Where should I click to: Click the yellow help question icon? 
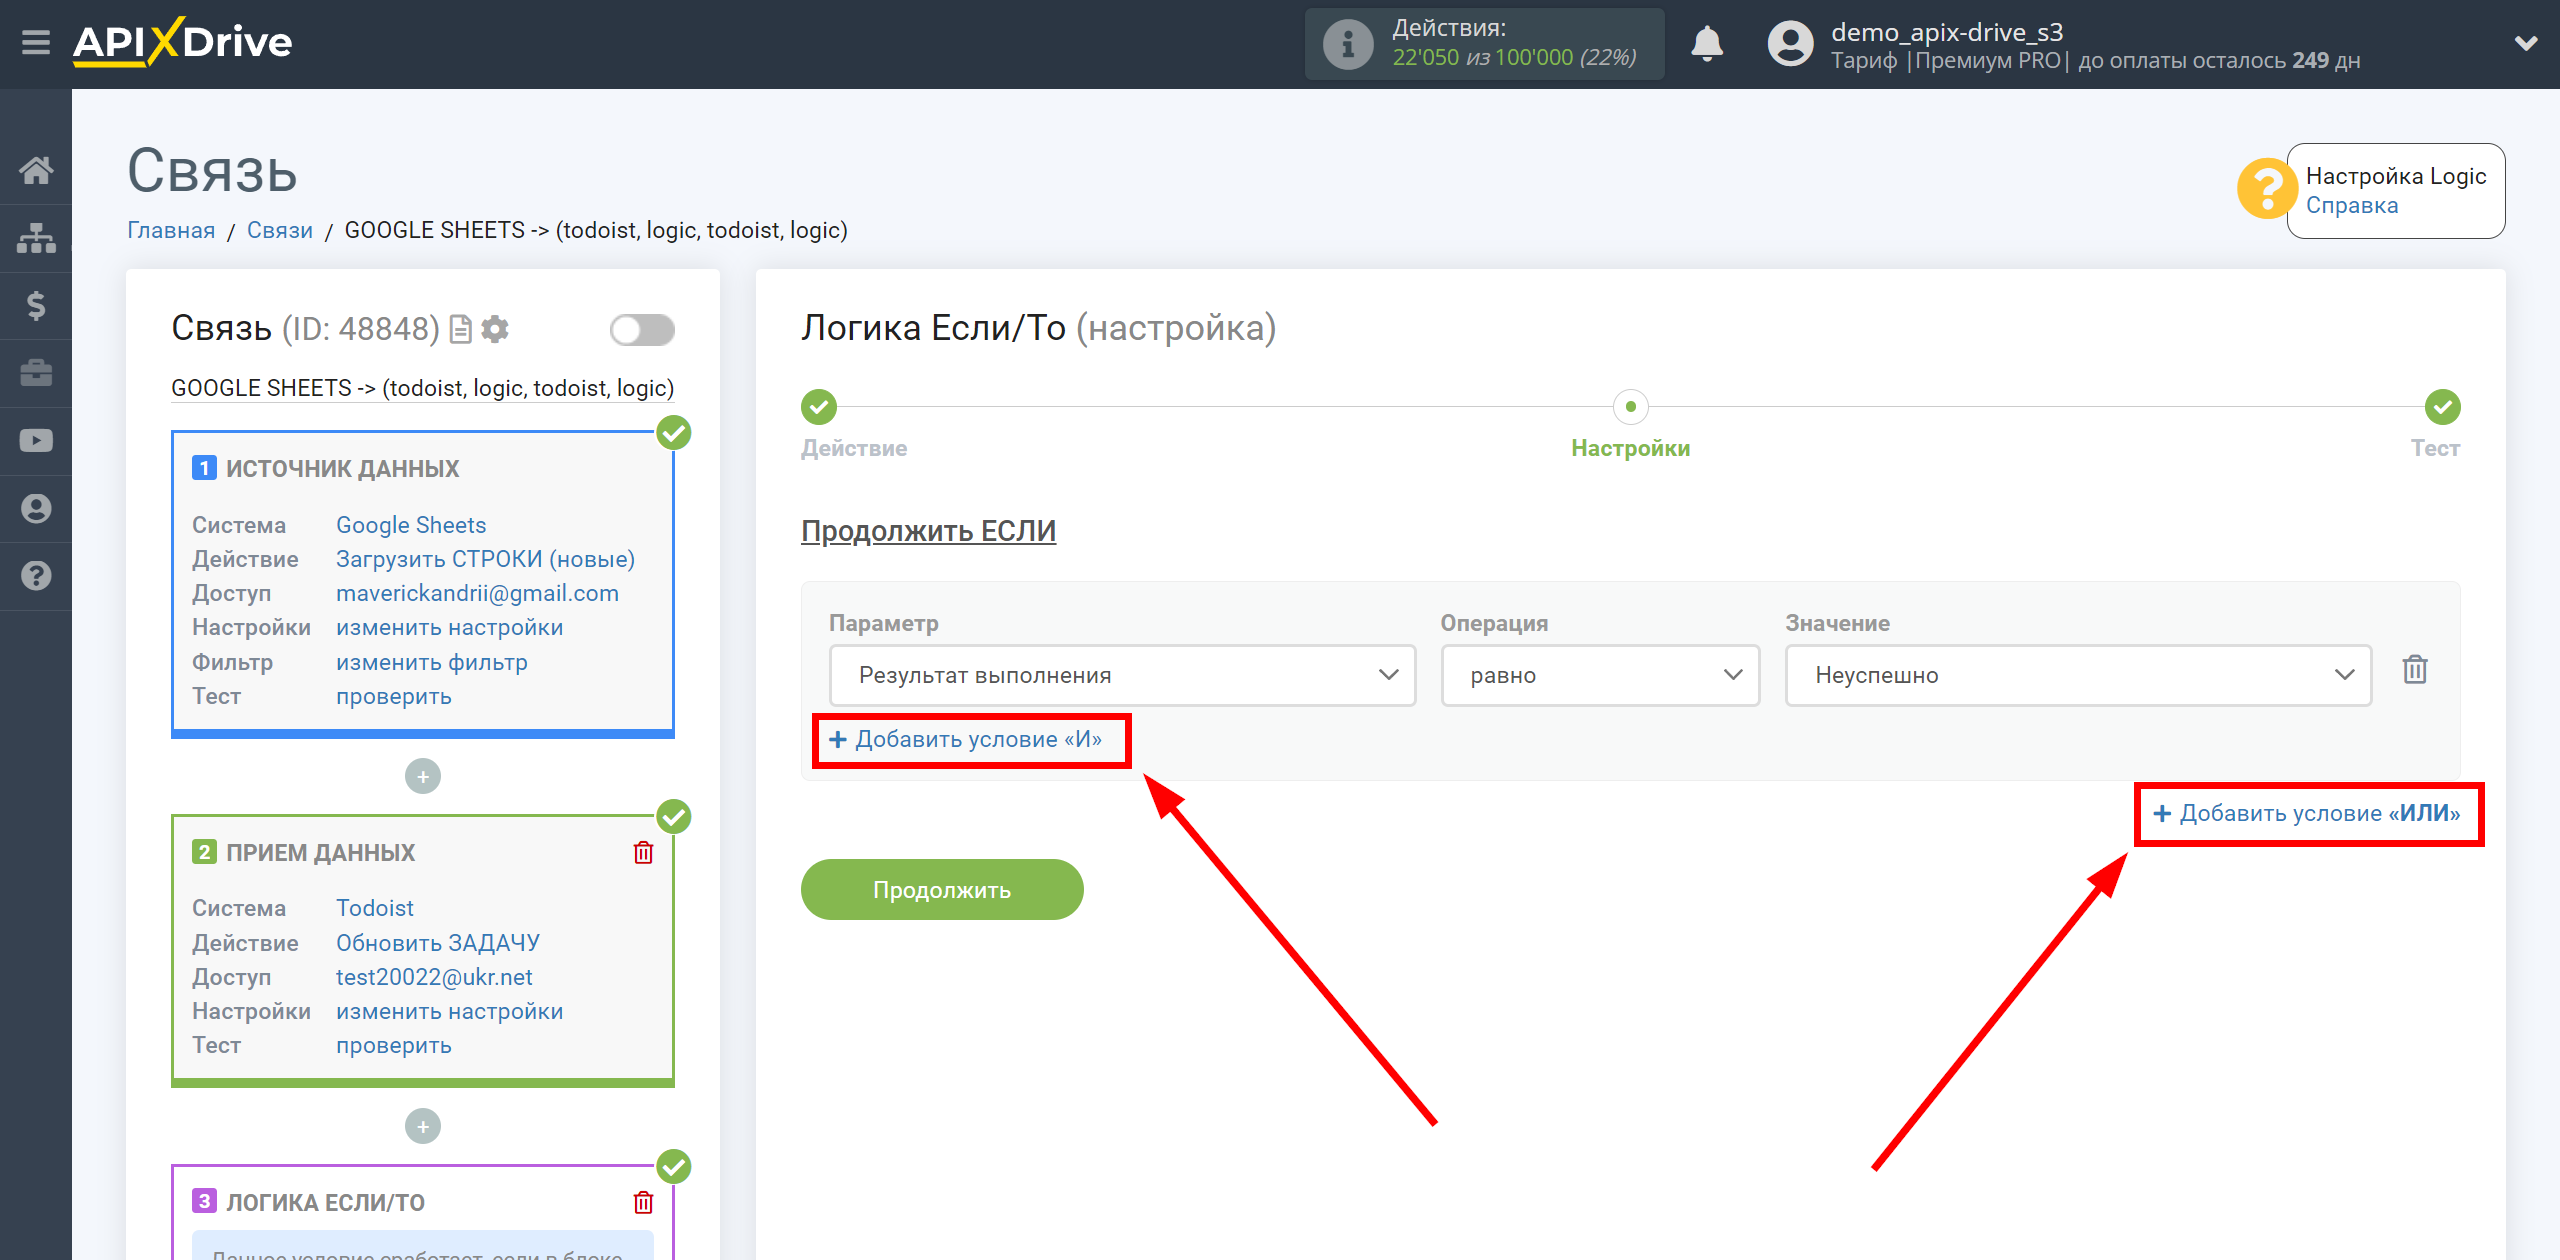point(2266,189)
